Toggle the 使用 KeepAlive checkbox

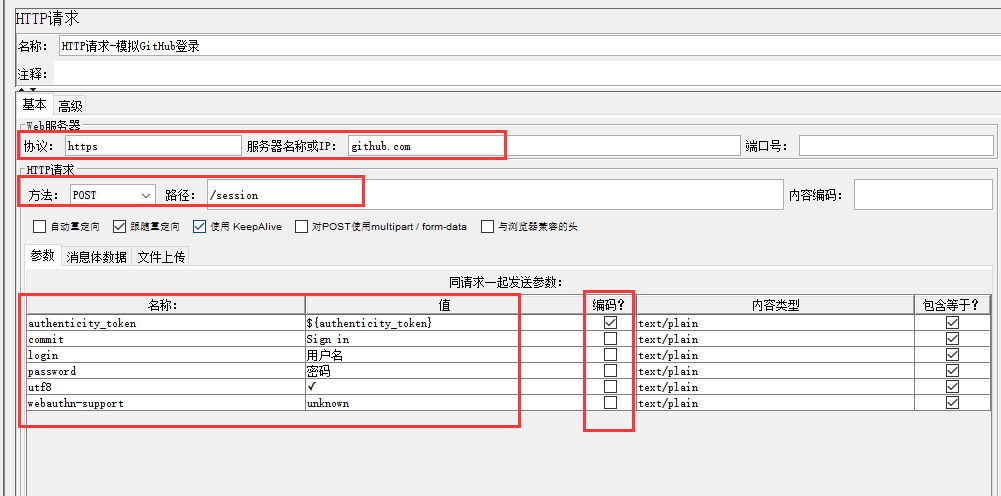coord(199,227)
